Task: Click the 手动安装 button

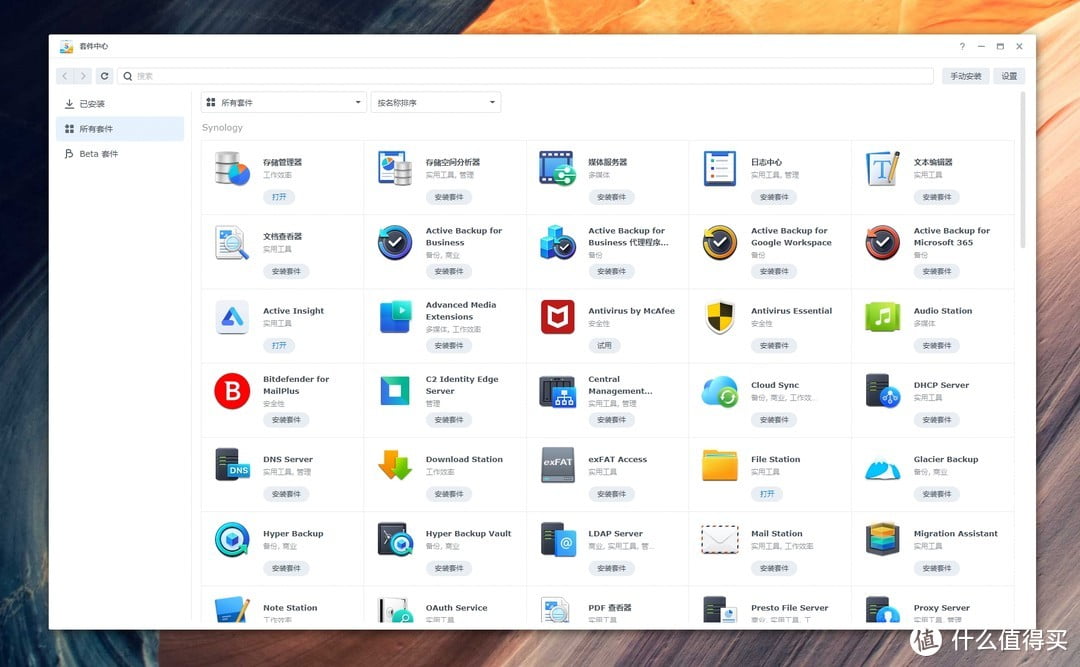Action: (965, 76)
